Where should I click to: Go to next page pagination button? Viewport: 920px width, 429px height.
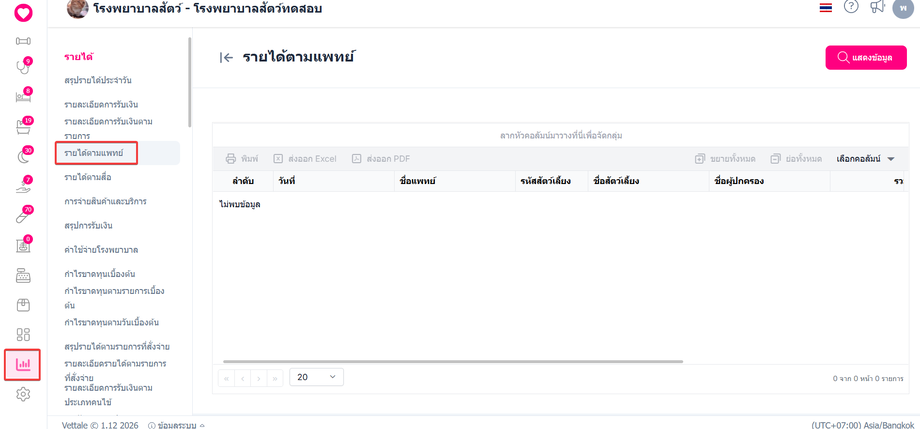[x=259, y=378]
